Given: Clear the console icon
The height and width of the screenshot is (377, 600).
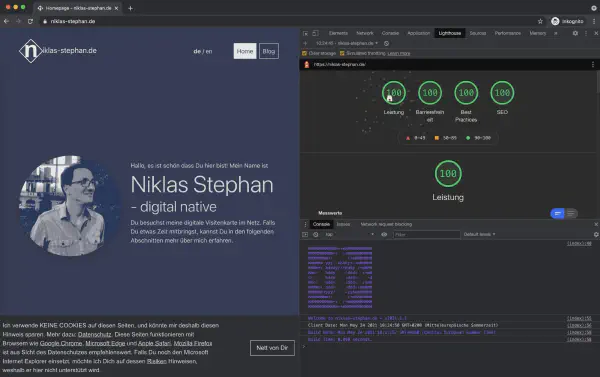Looking at the screenshot, I should point(316,234).
